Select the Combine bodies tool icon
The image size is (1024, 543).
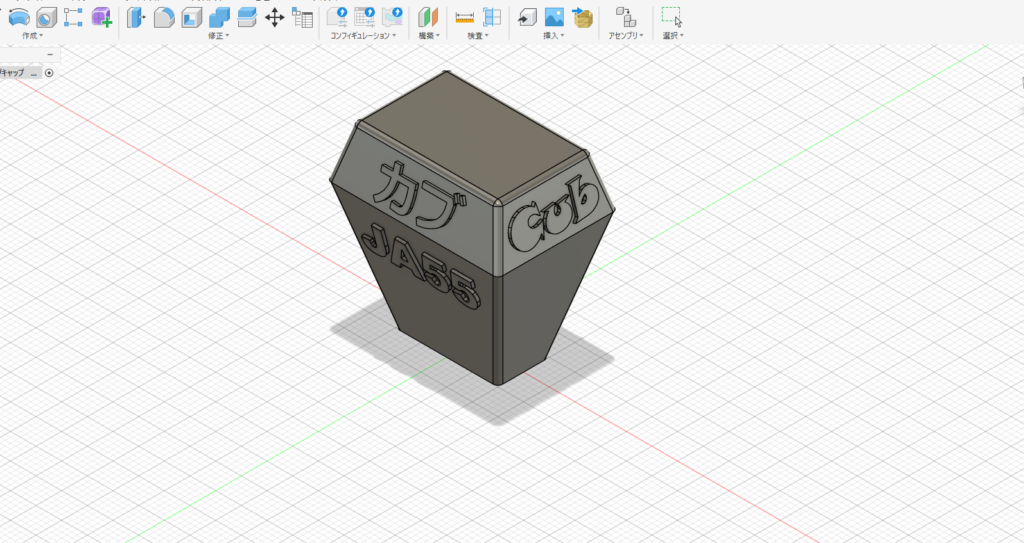[x=219, y=18]
